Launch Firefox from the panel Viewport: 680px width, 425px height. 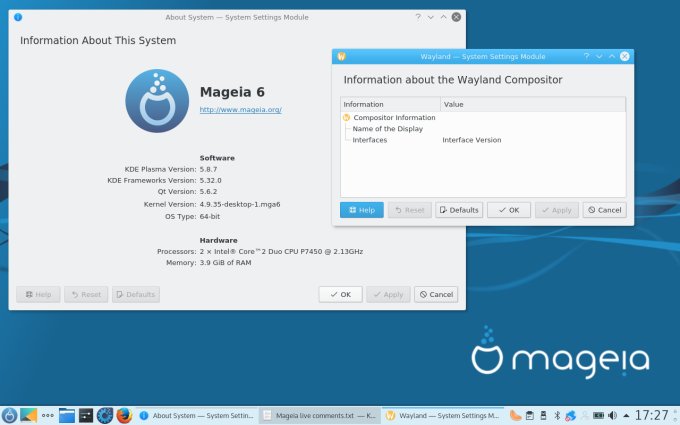pyautogui.click(x=124, y=415)
